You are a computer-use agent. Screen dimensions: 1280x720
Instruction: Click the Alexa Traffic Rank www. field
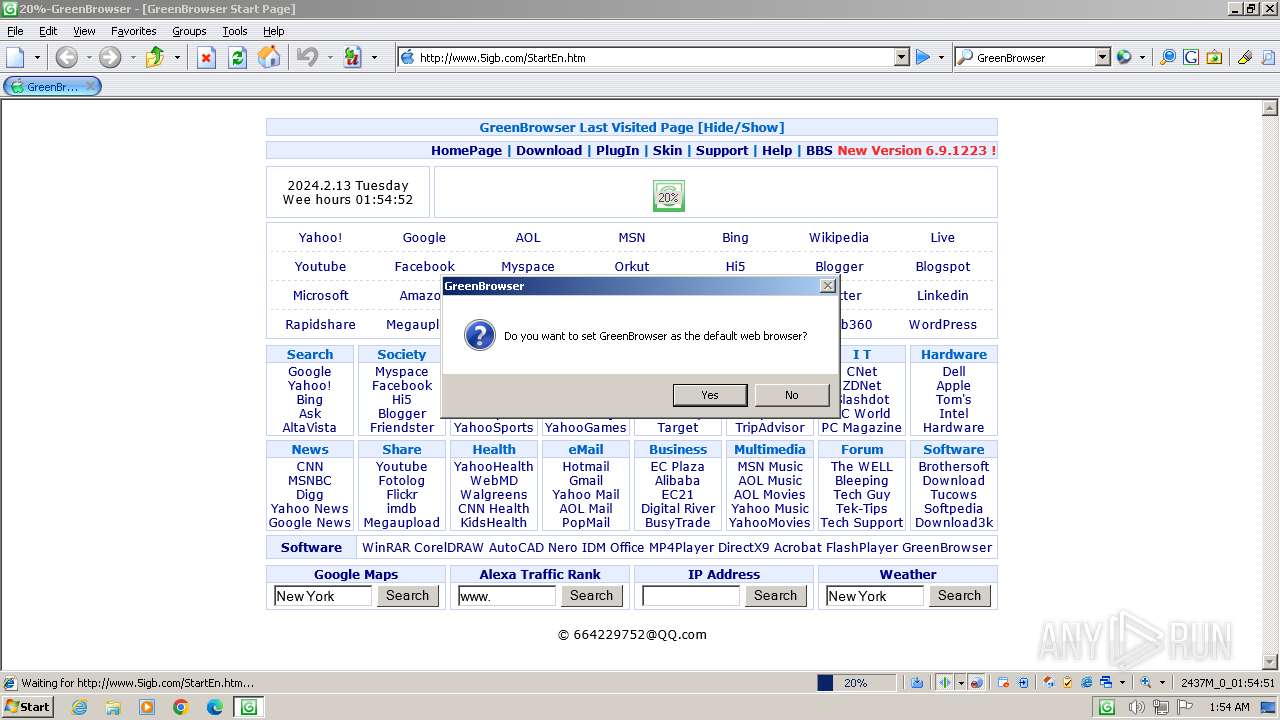point(506,596)
